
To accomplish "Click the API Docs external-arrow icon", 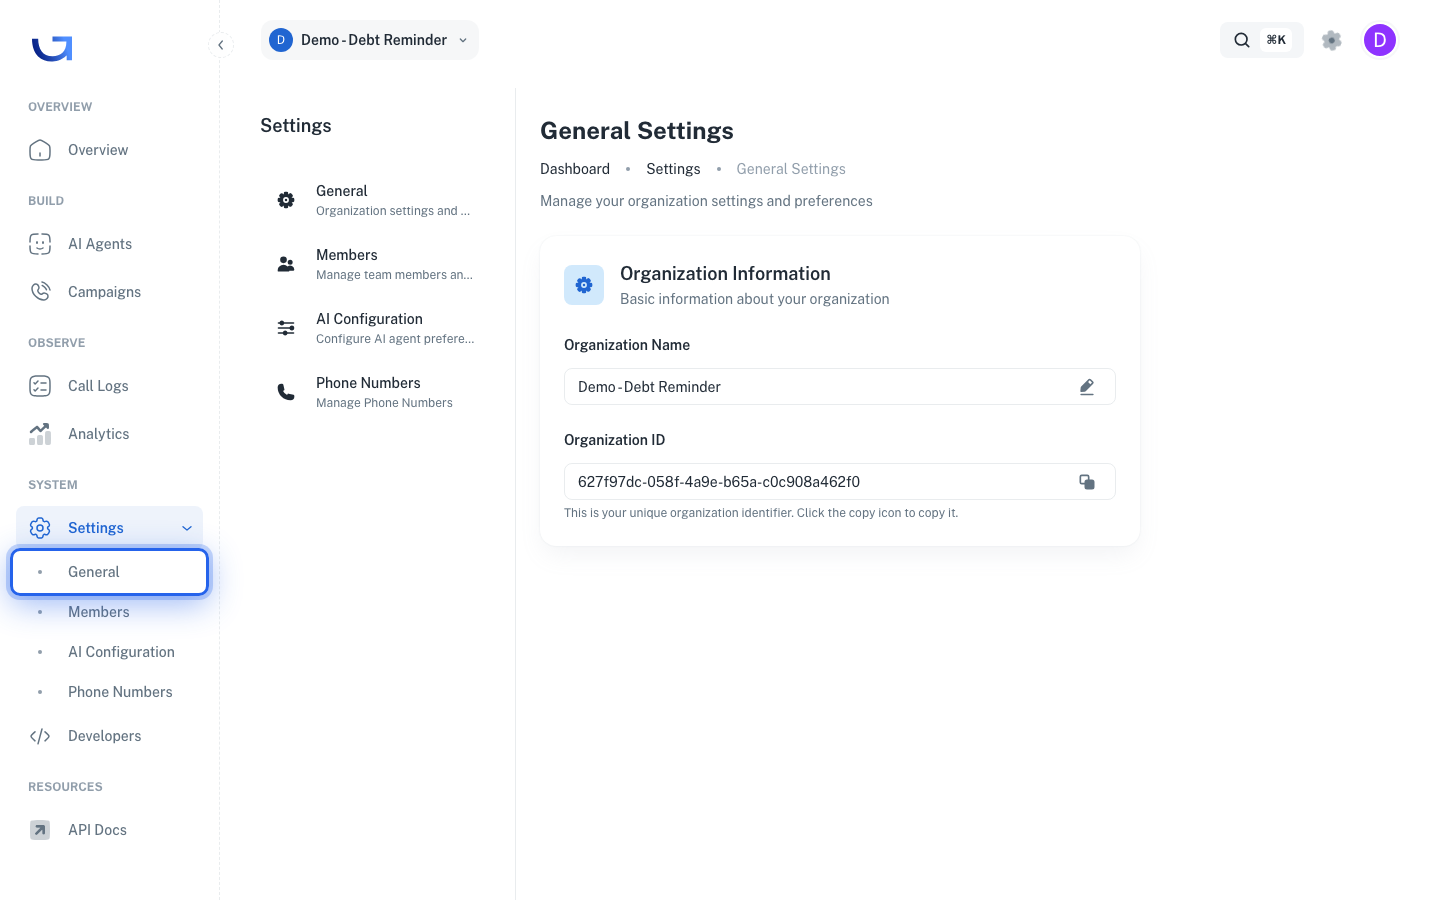I will pyautogui.click(x=40, y=830).
